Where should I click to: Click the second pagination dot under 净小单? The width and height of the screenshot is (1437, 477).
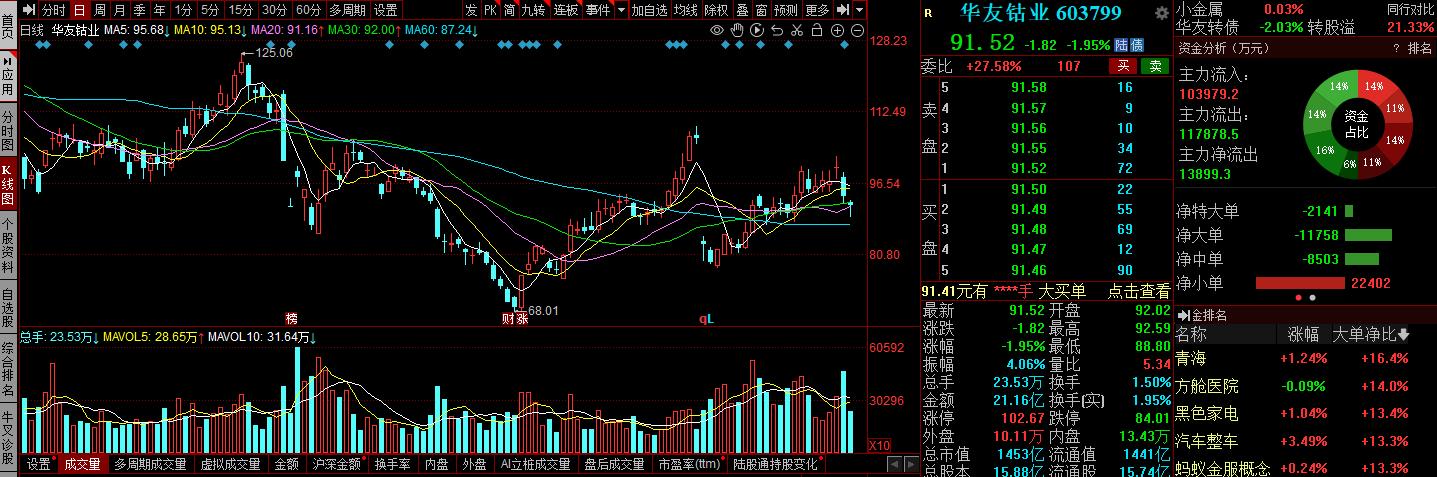click(1312, 297)
